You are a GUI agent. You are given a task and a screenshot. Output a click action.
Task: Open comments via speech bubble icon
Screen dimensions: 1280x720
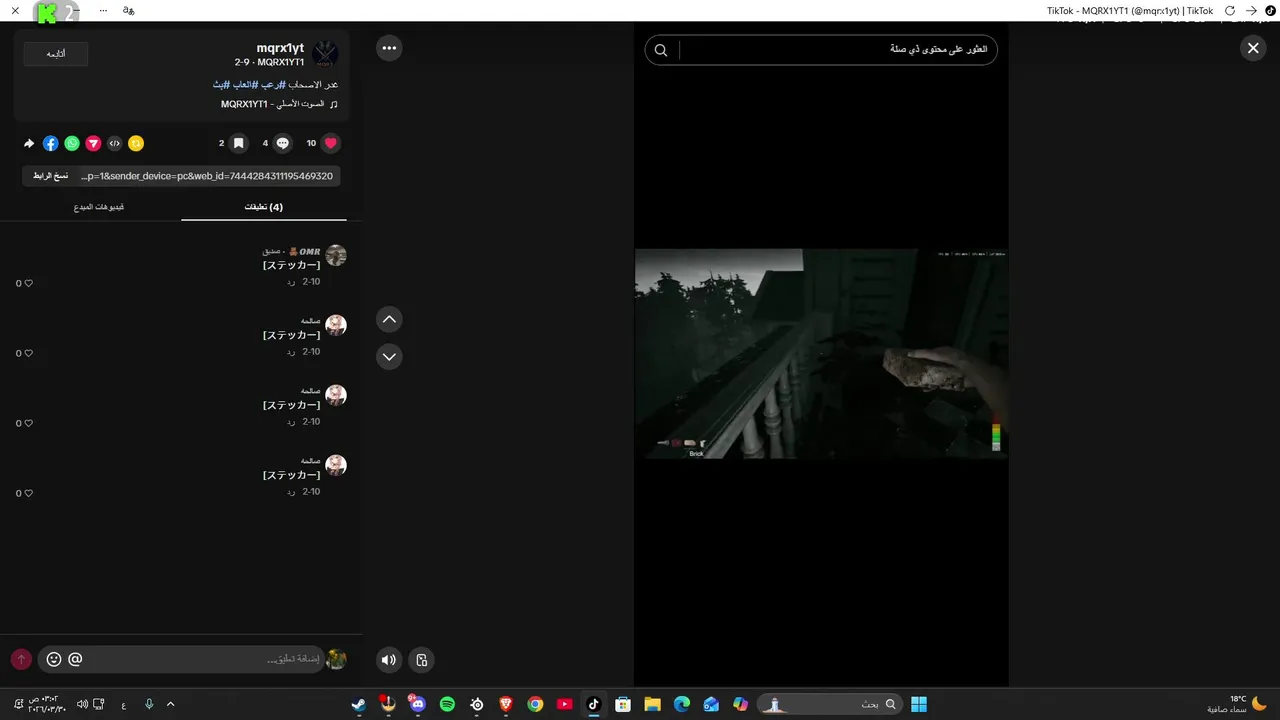click(x=283, y=143)
